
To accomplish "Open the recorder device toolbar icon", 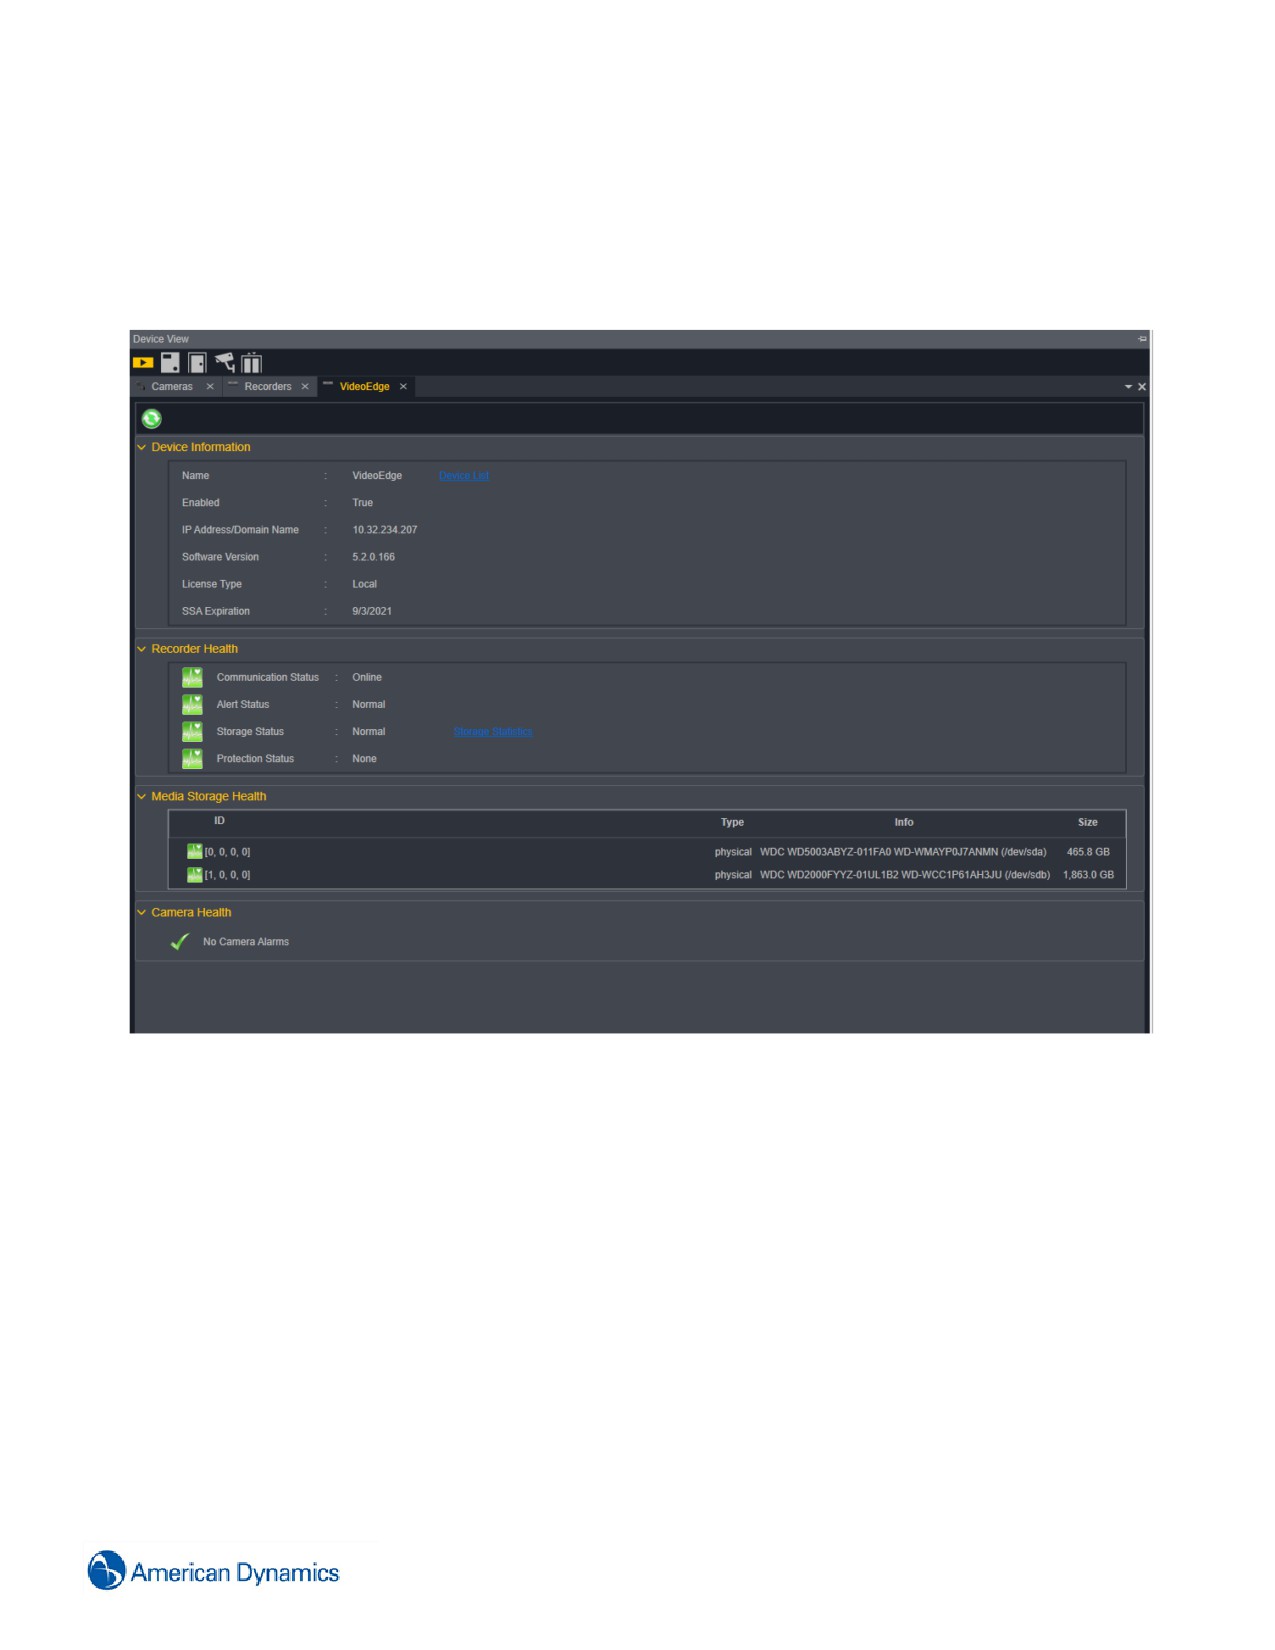I will [x=170, y=362].
